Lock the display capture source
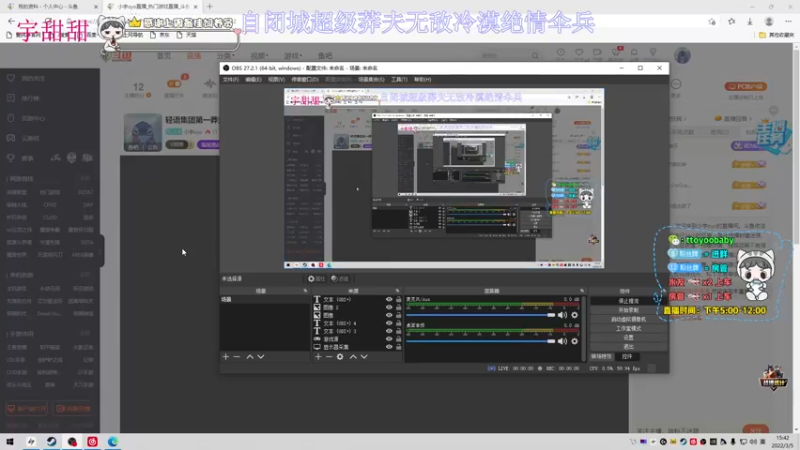The width and height of the screenshot is (800, 450). tap(398, 347)
